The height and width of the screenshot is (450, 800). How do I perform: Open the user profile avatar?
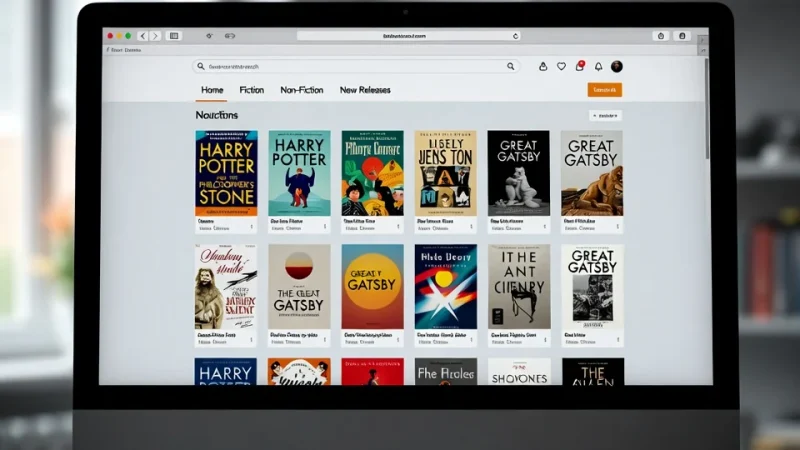pyautogui.click(x=617, y=66)
